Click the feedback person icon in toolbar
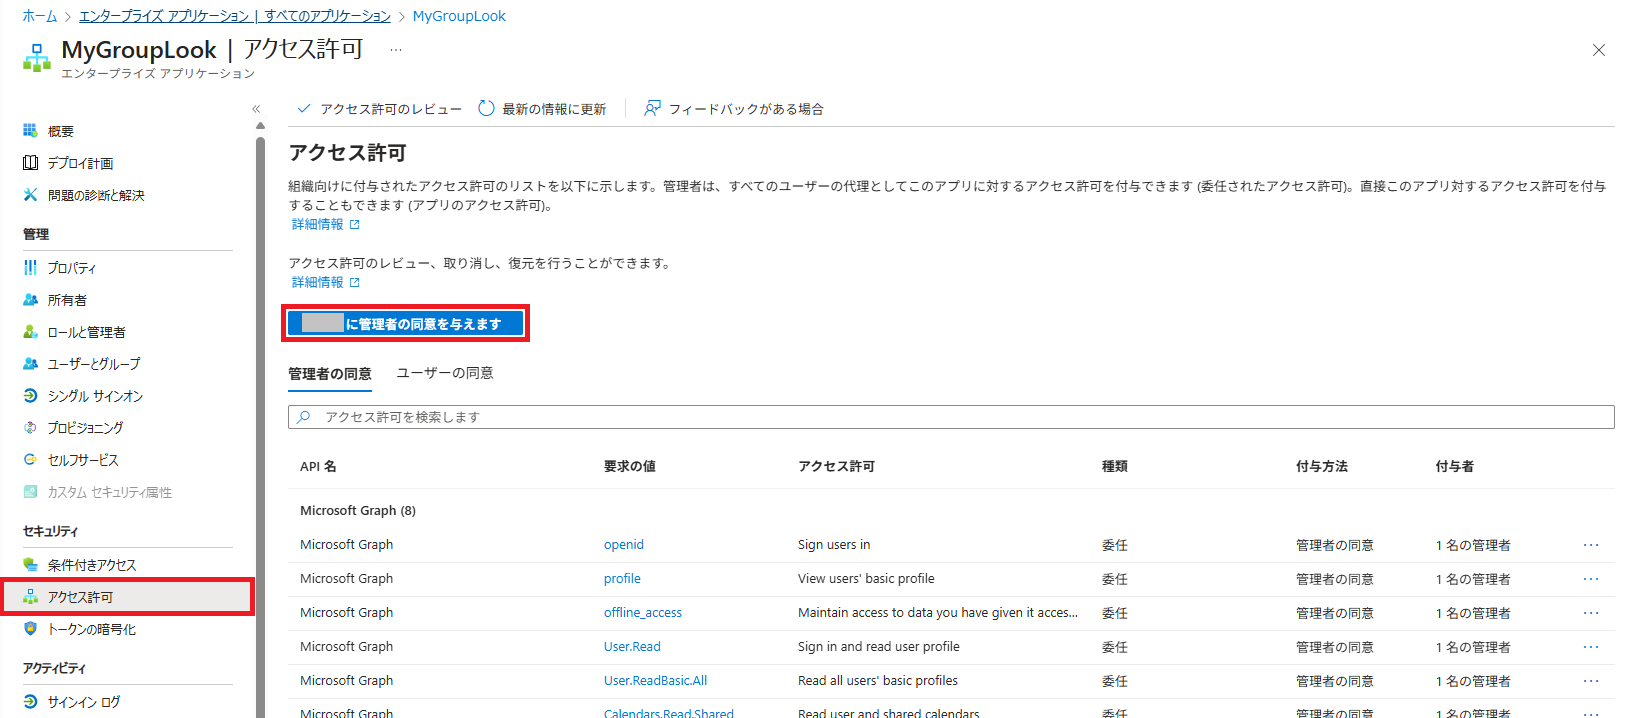The width and height of the screenshot is (1635, 718). pos(652,108)
